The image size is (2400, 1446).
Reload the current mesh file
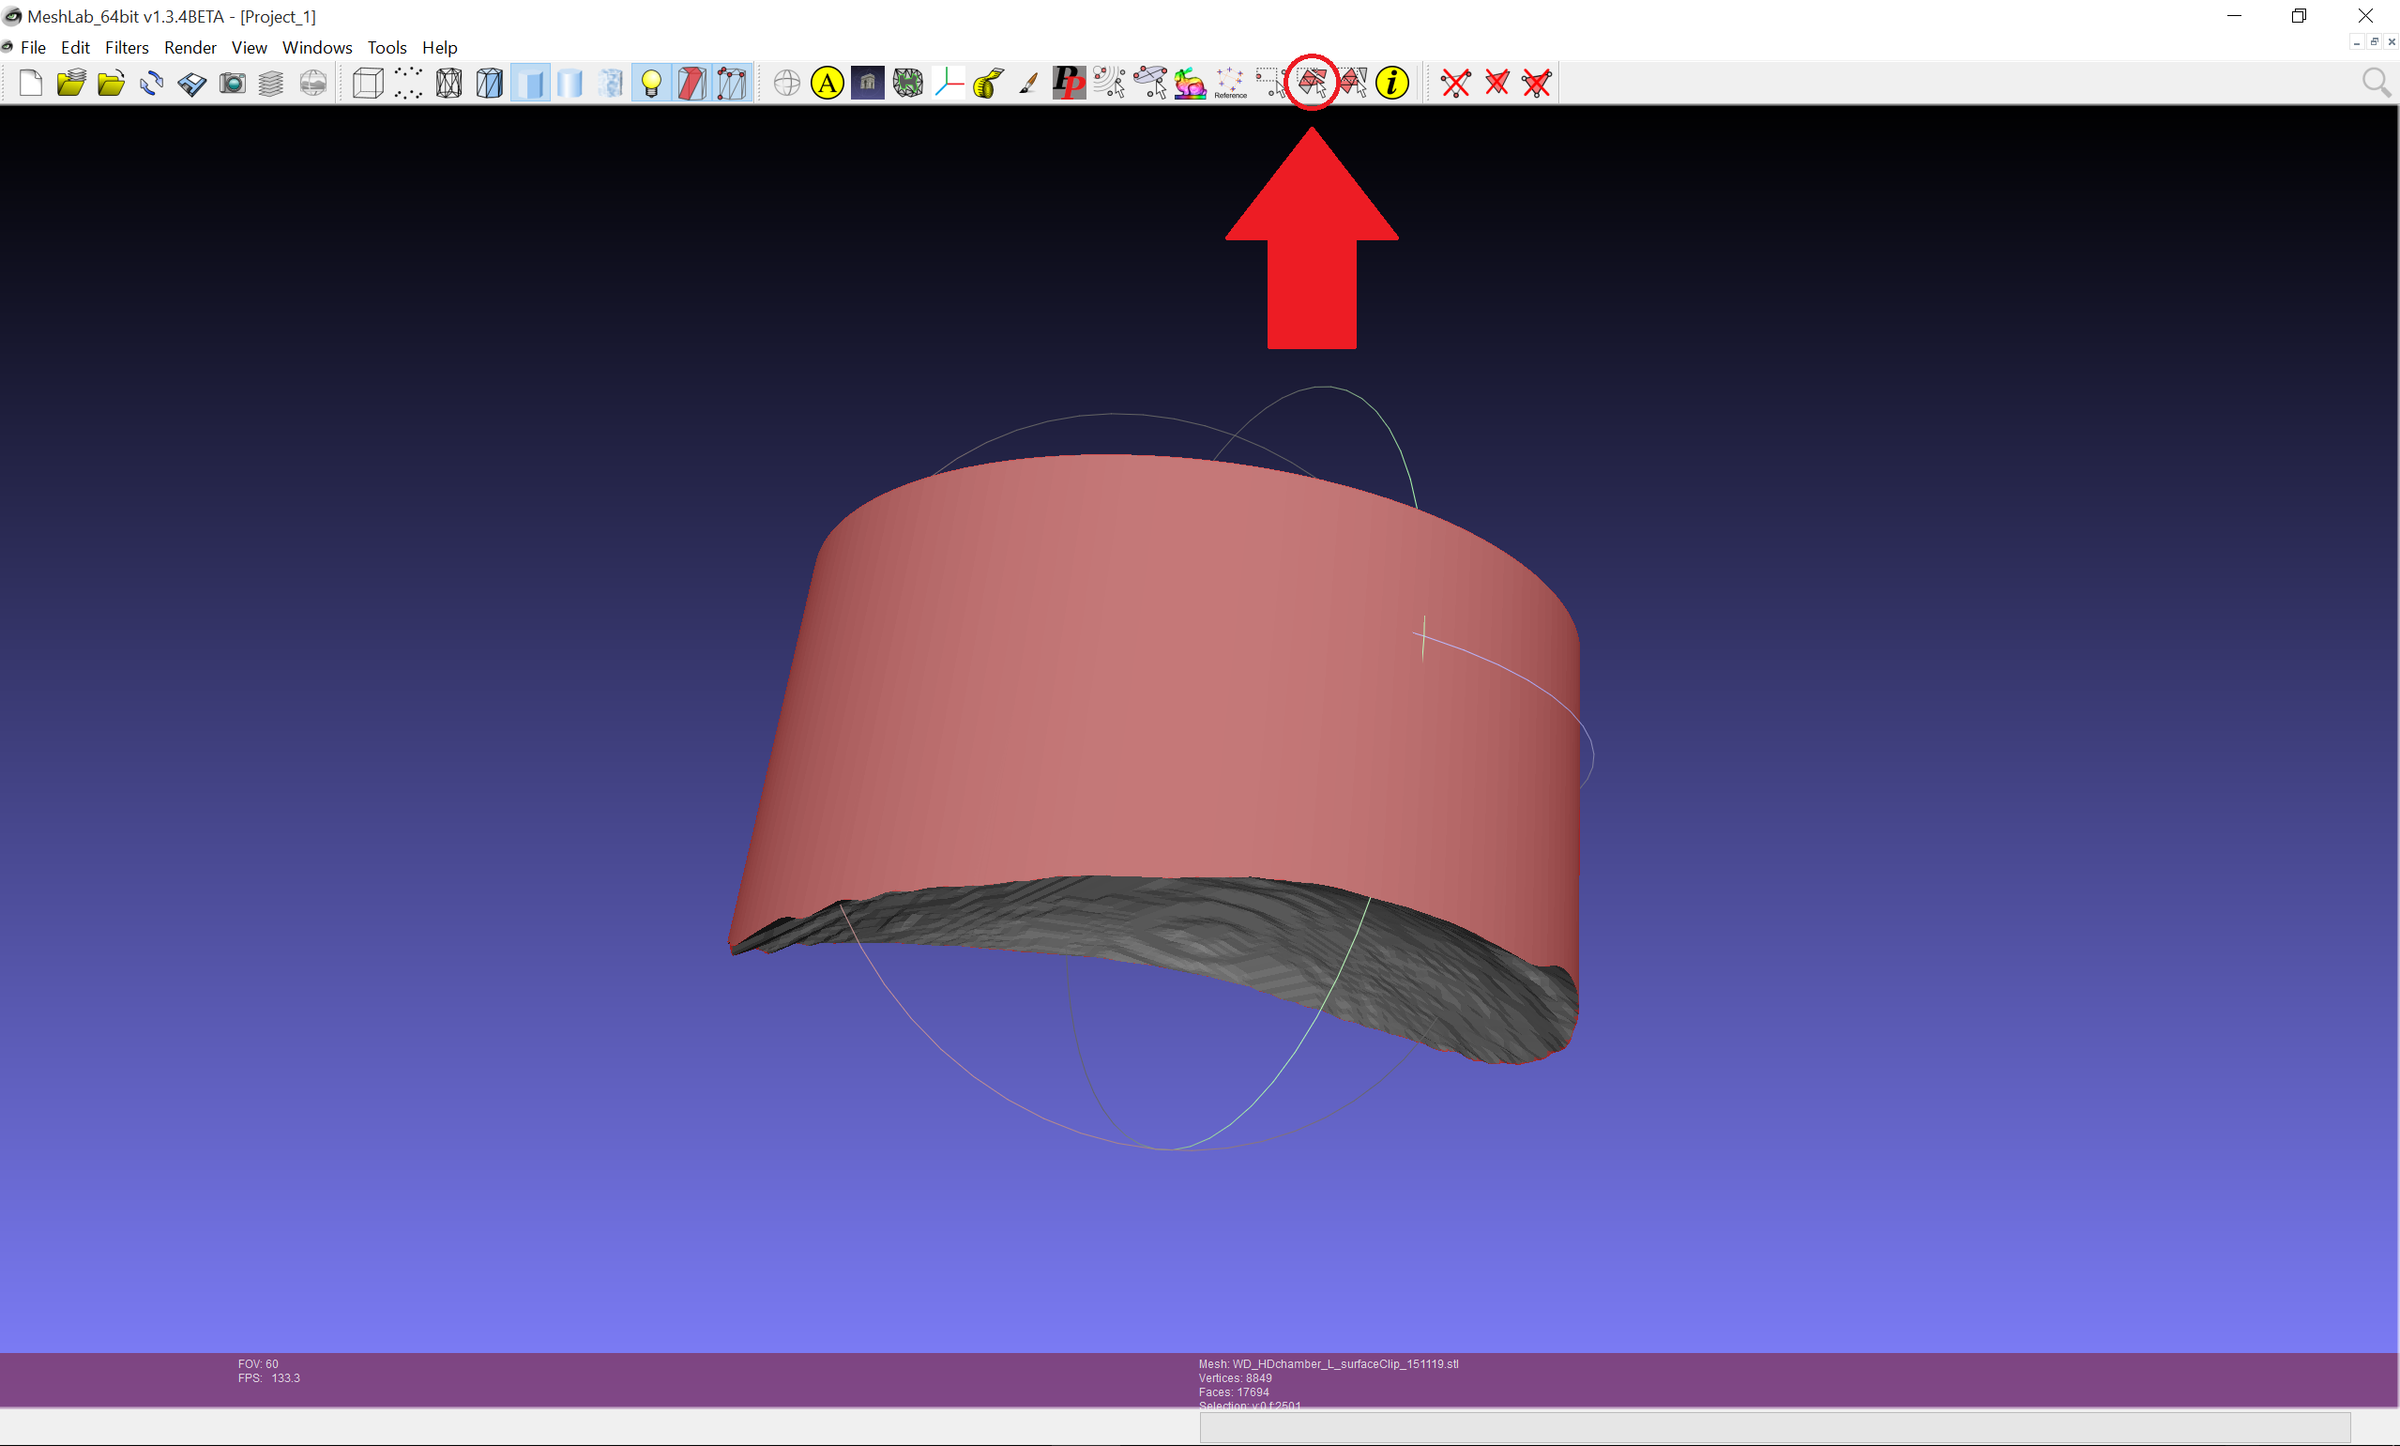pyautogui.click(x=152, y=83)
